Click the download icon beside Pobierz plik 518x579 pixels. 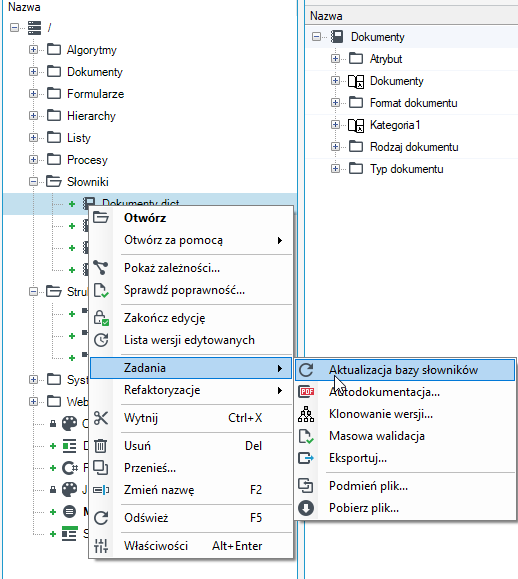306,508
